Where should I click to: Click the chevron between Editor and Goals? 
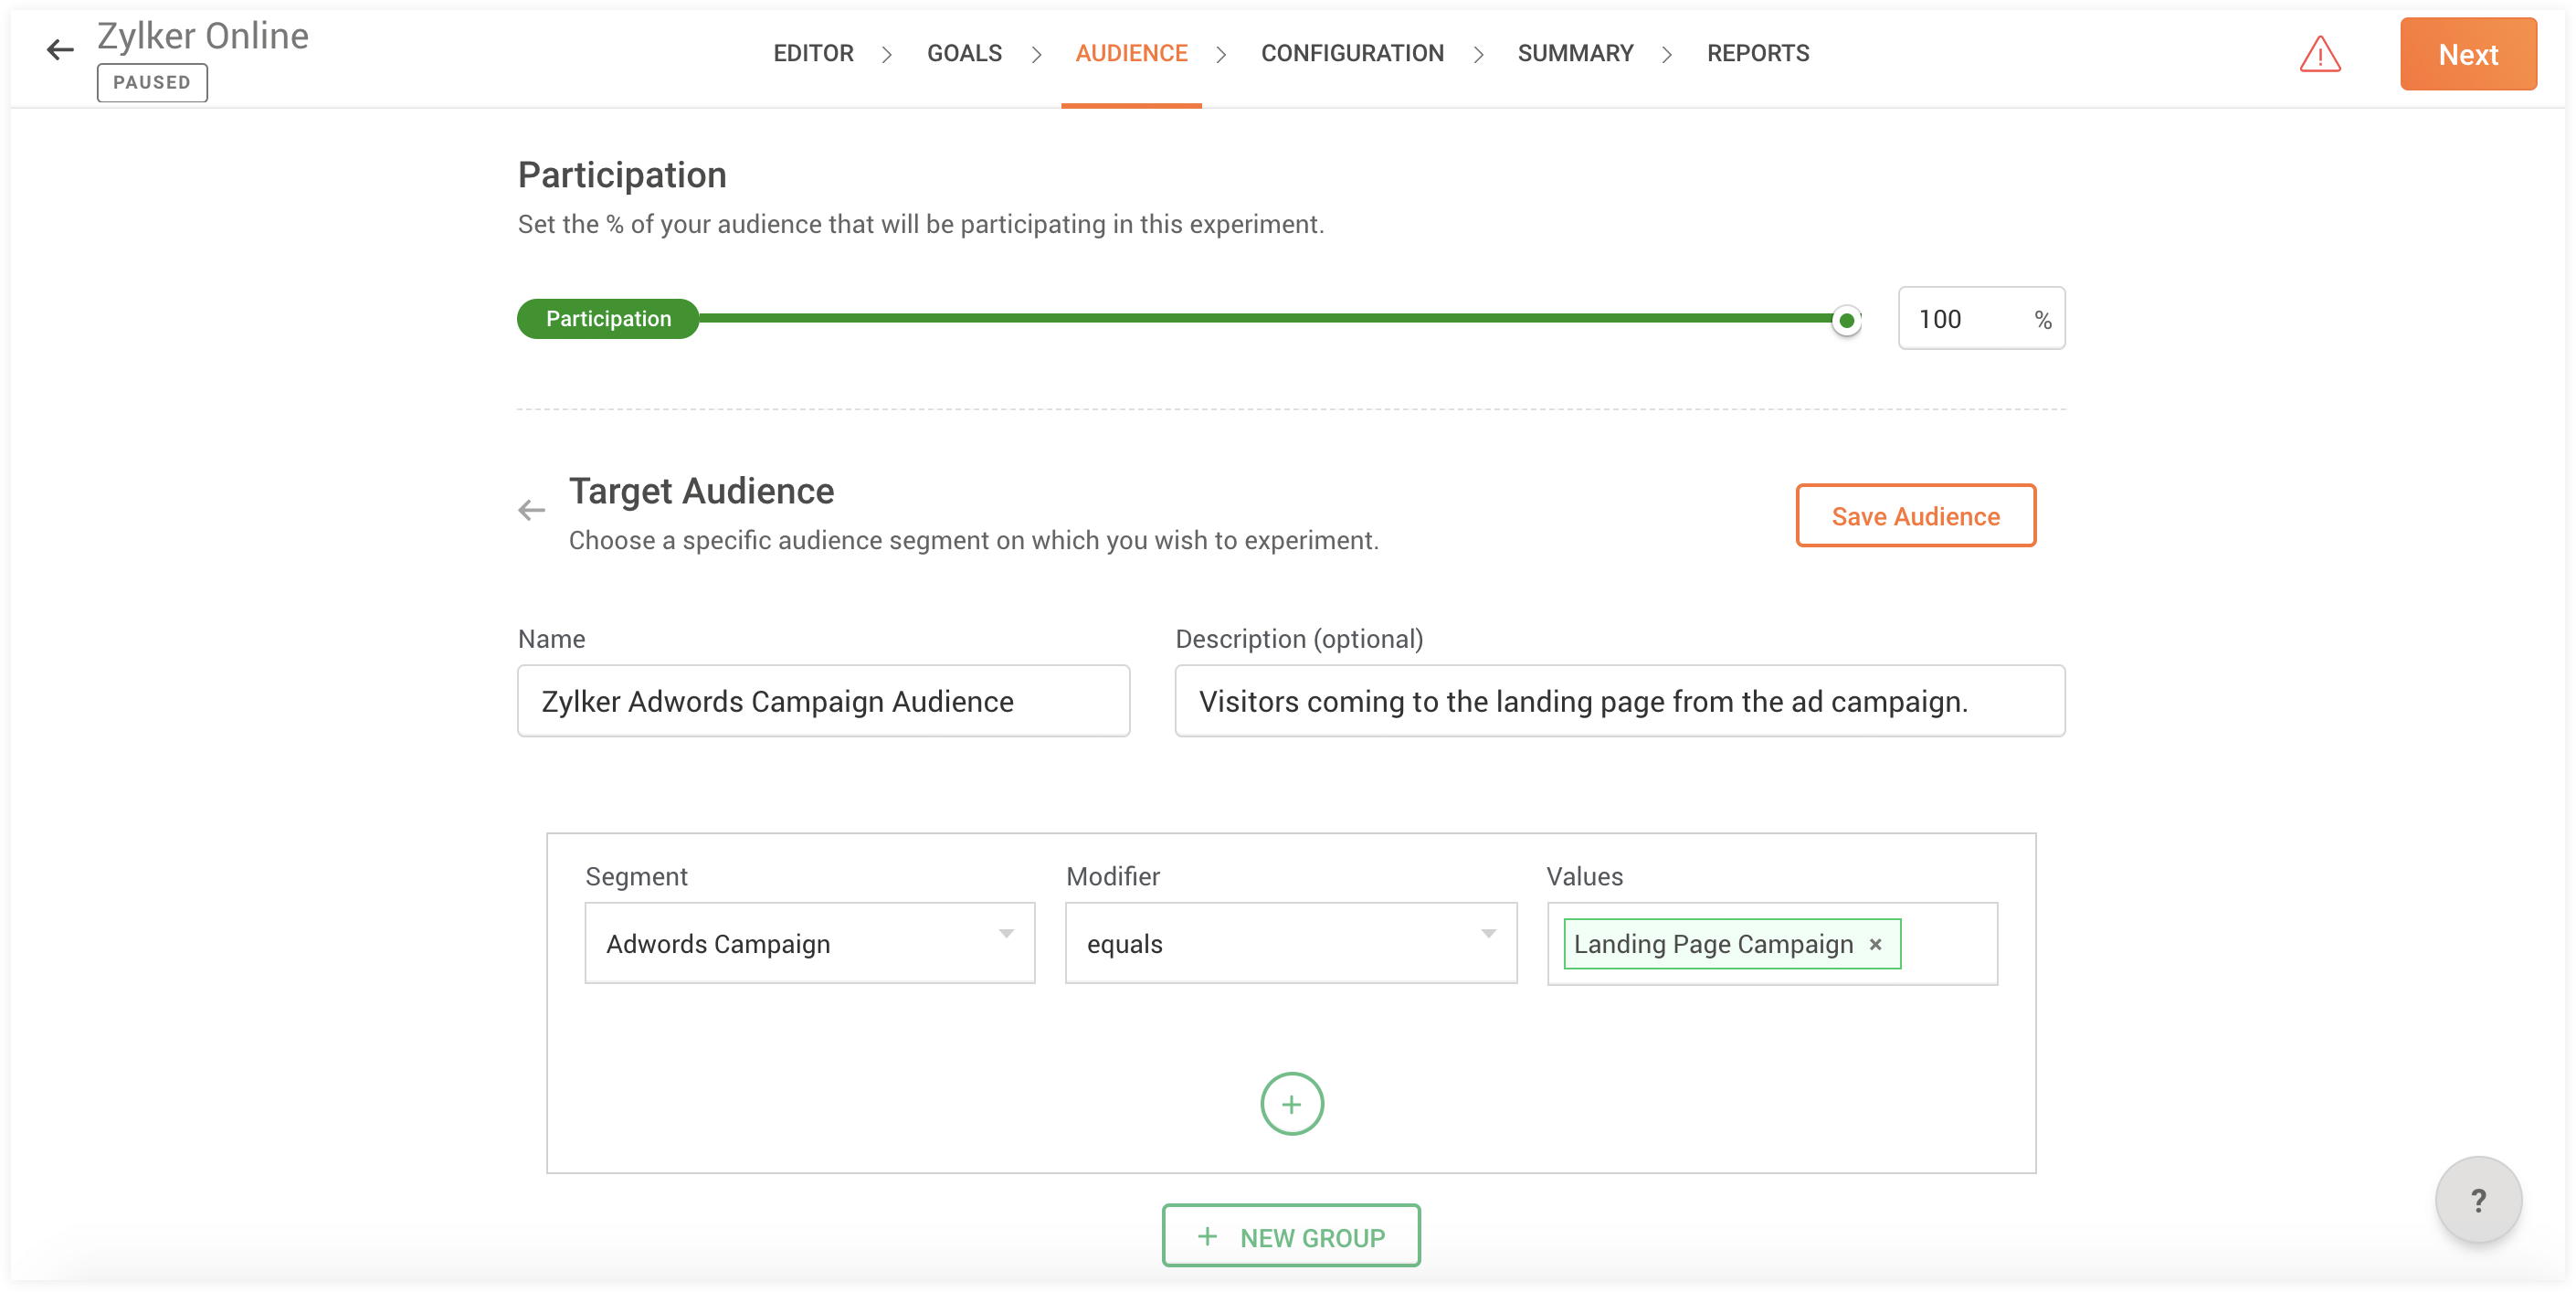[886, 54]
